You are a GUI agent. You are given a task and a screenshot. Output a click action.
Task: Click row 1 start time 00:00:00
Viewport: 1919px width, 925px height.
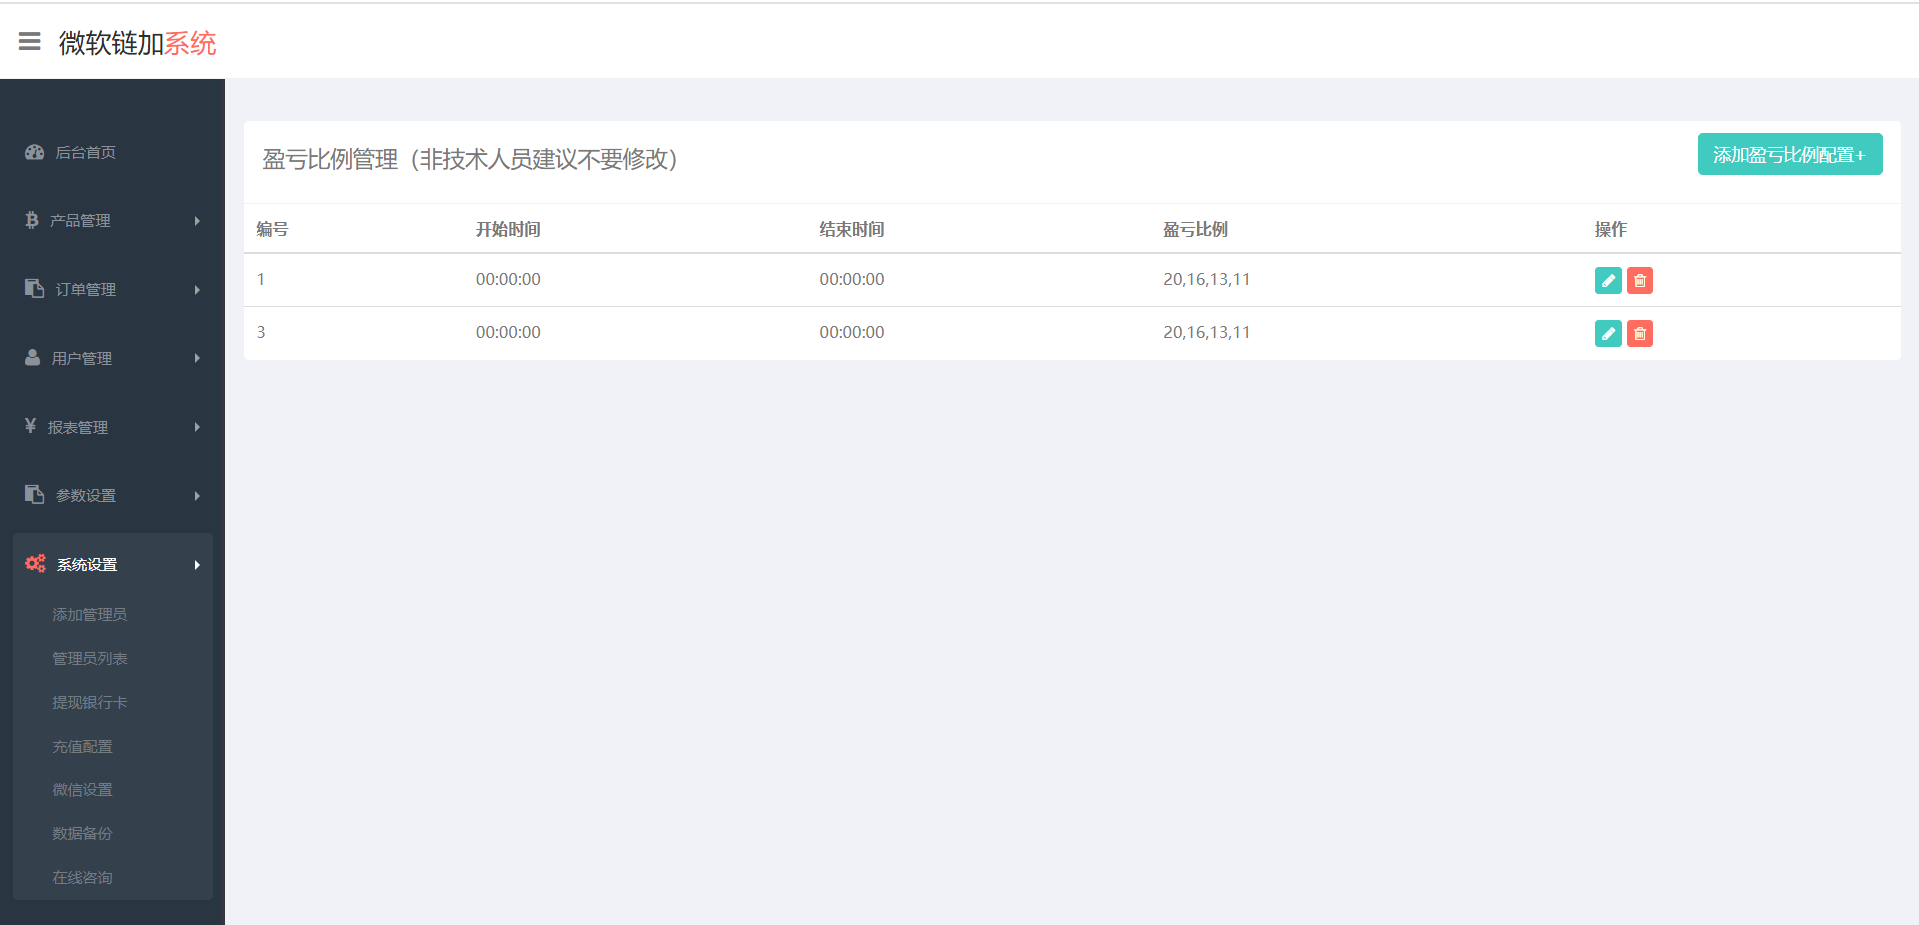[508, 279]
